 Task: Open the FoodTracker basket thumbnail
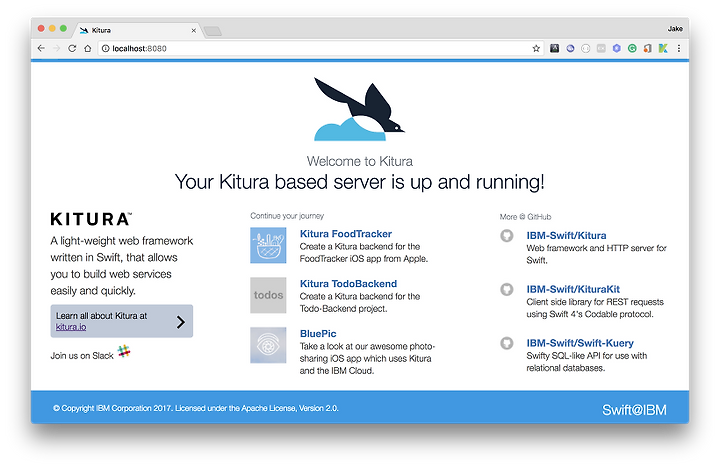point(268,245)
